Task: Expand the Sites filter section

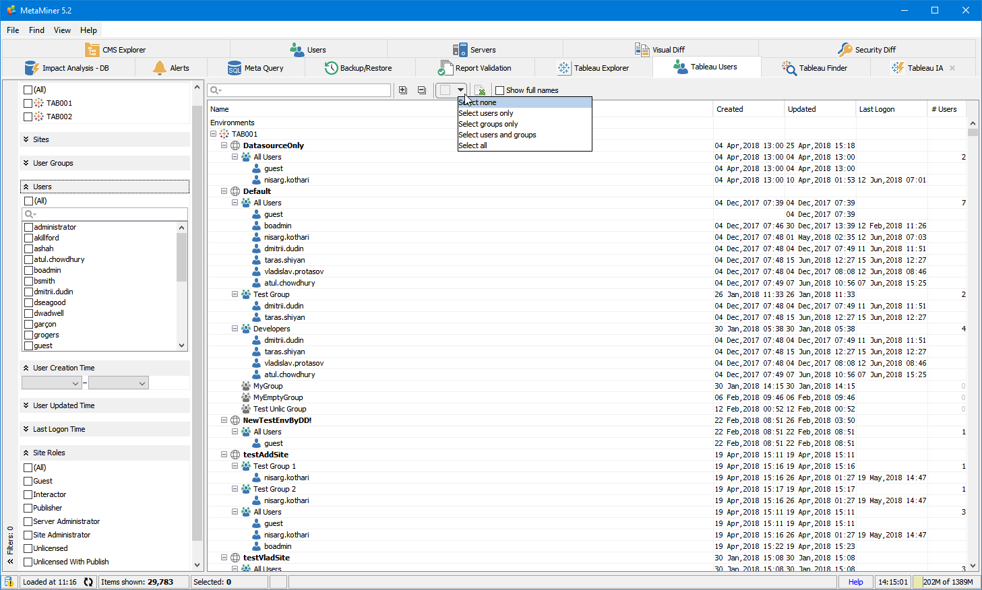Action: tap(105, 140)
